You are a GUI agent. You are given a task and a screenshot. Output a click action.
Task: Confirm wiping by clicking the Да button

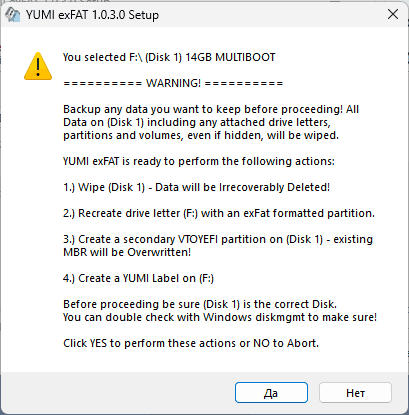pos(271,393)
